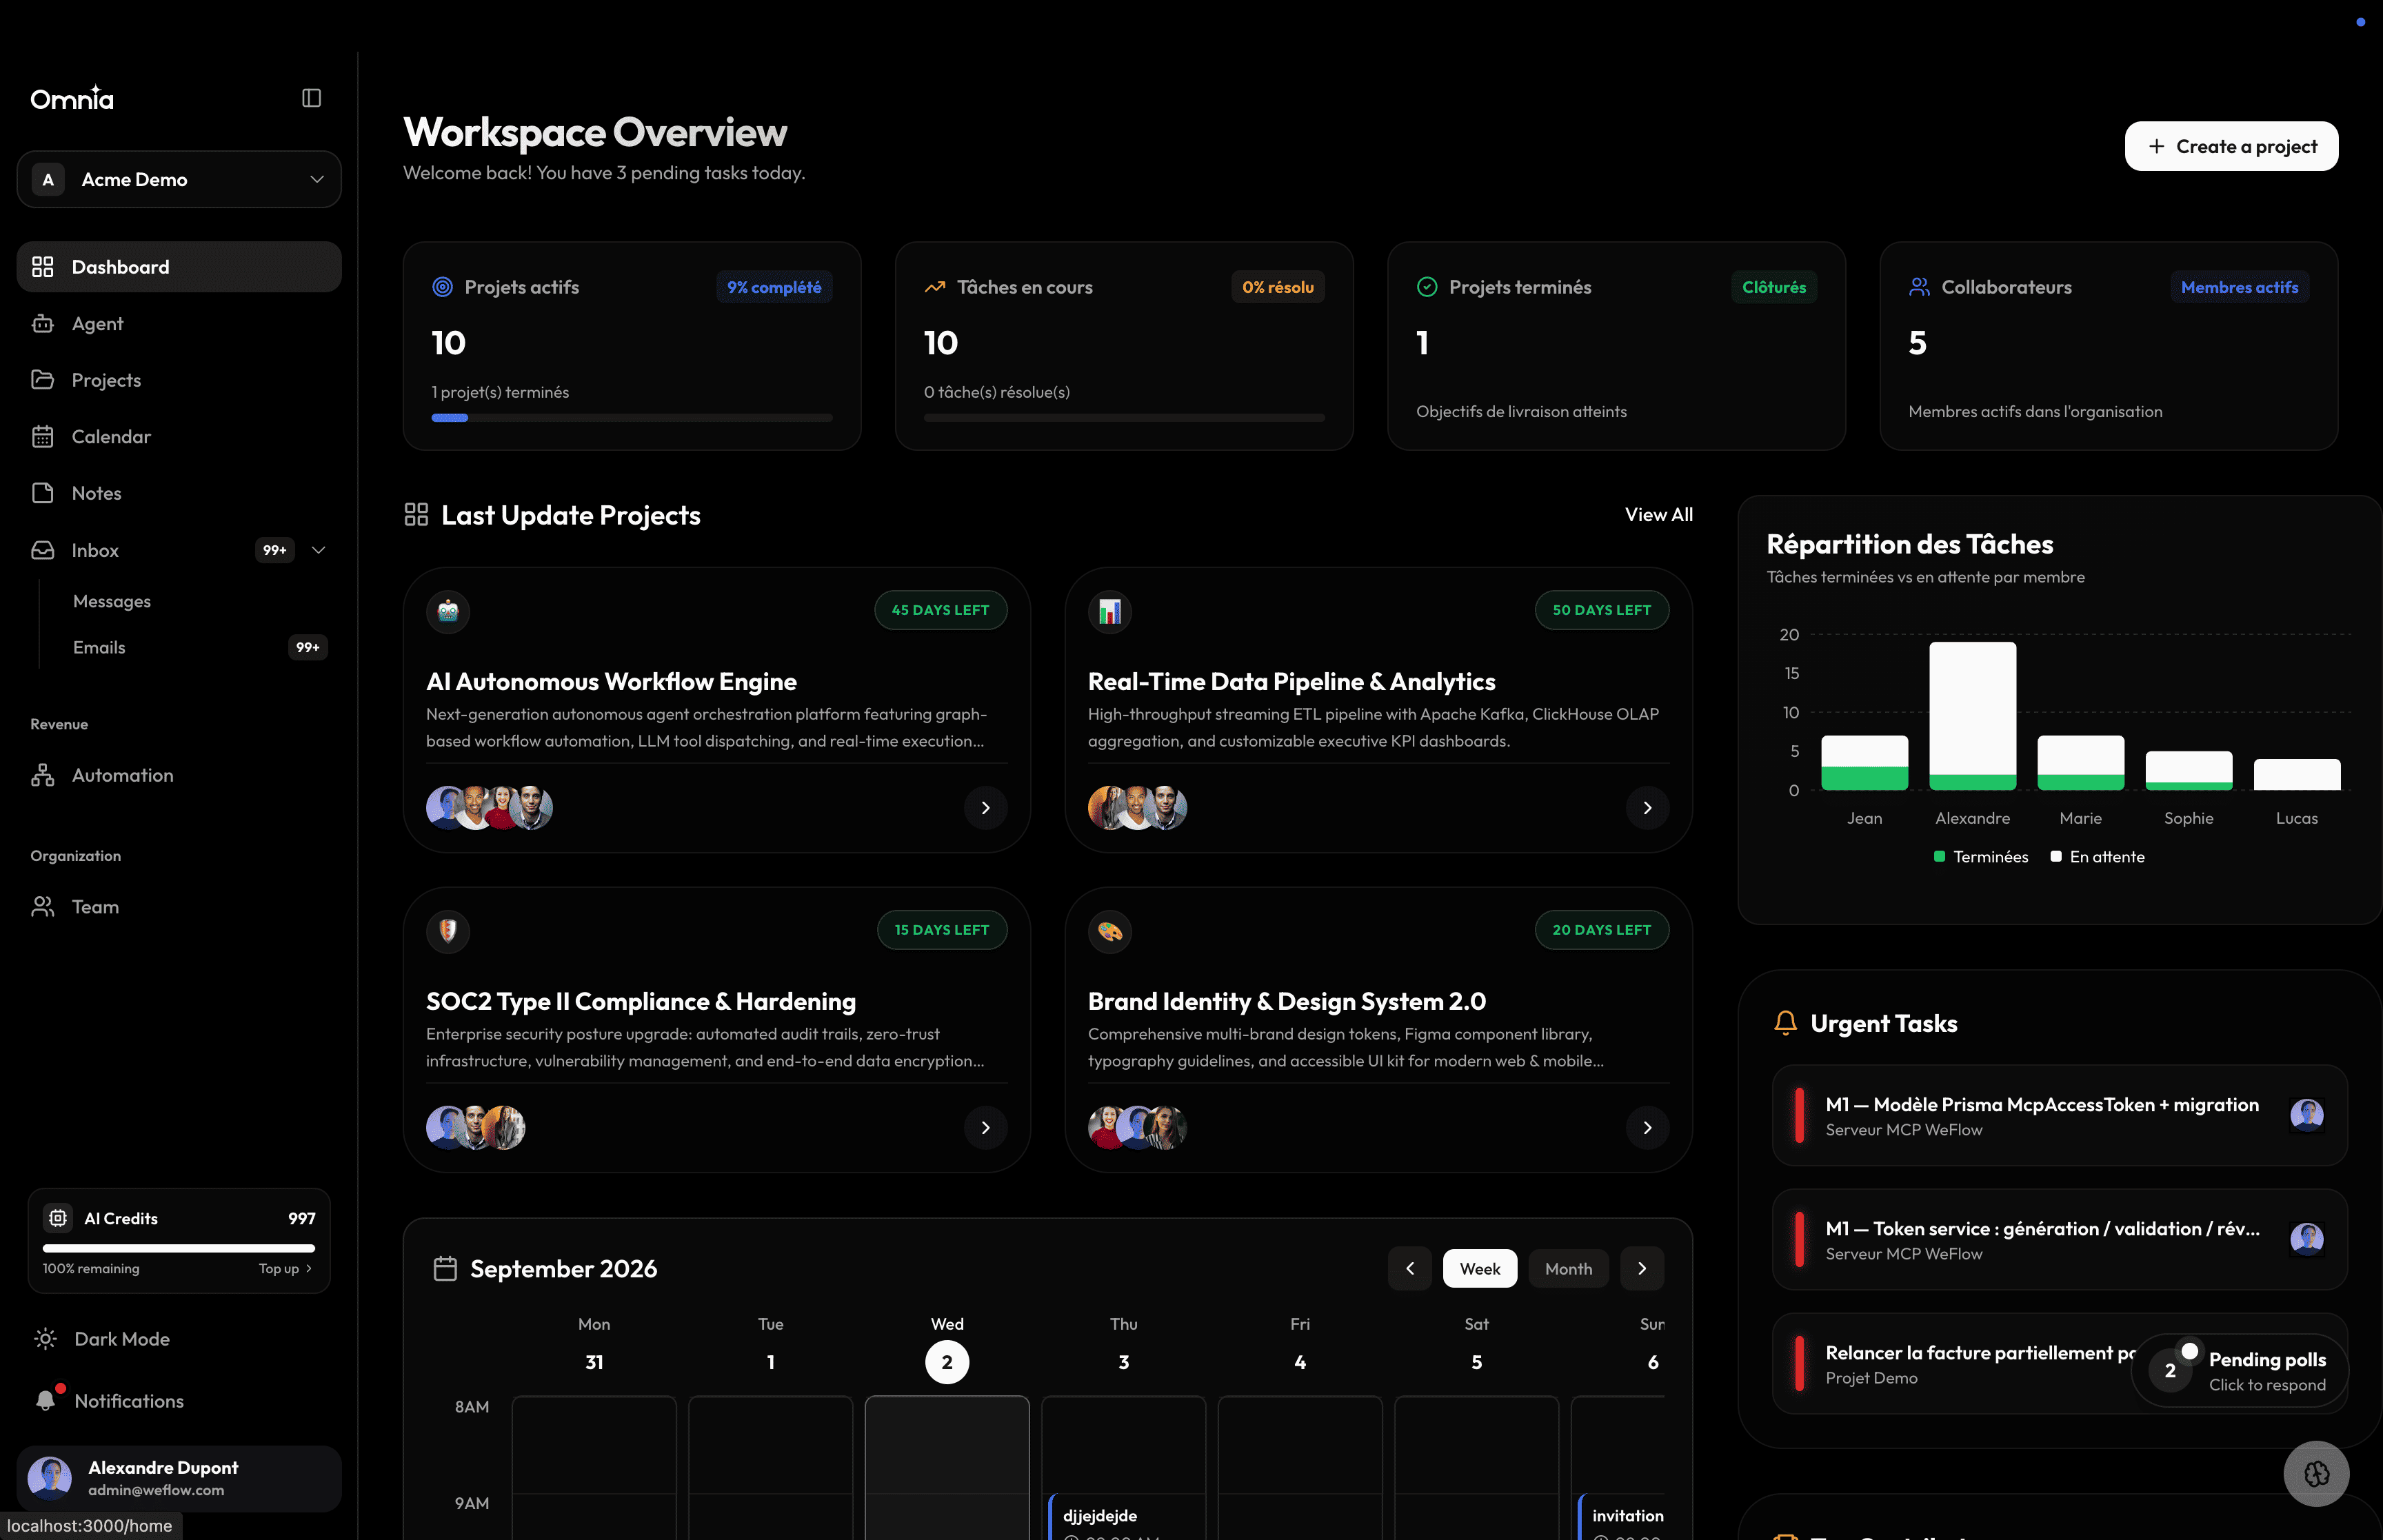Collapse the sidebar using the panel icon

pos(311,98)
